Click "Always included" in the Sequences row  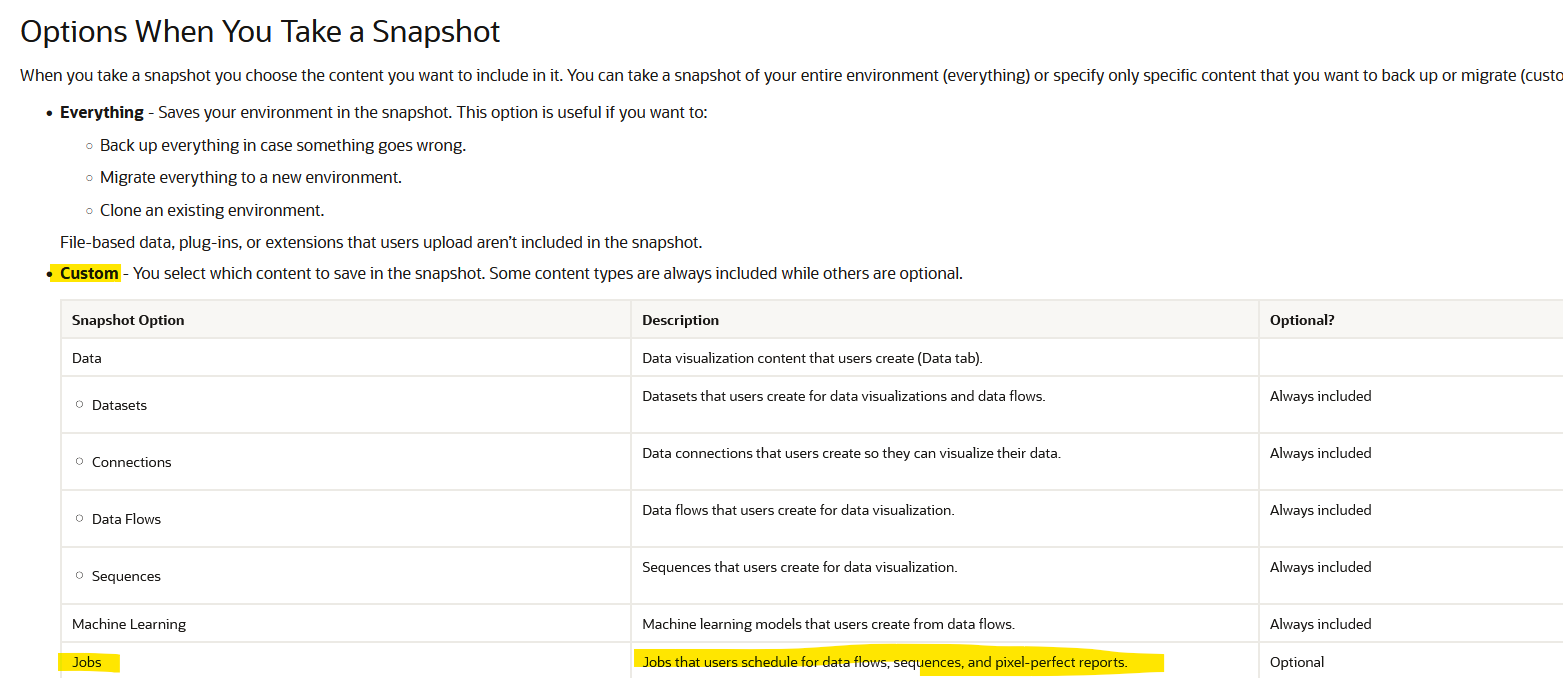[x=1320, y=567]
